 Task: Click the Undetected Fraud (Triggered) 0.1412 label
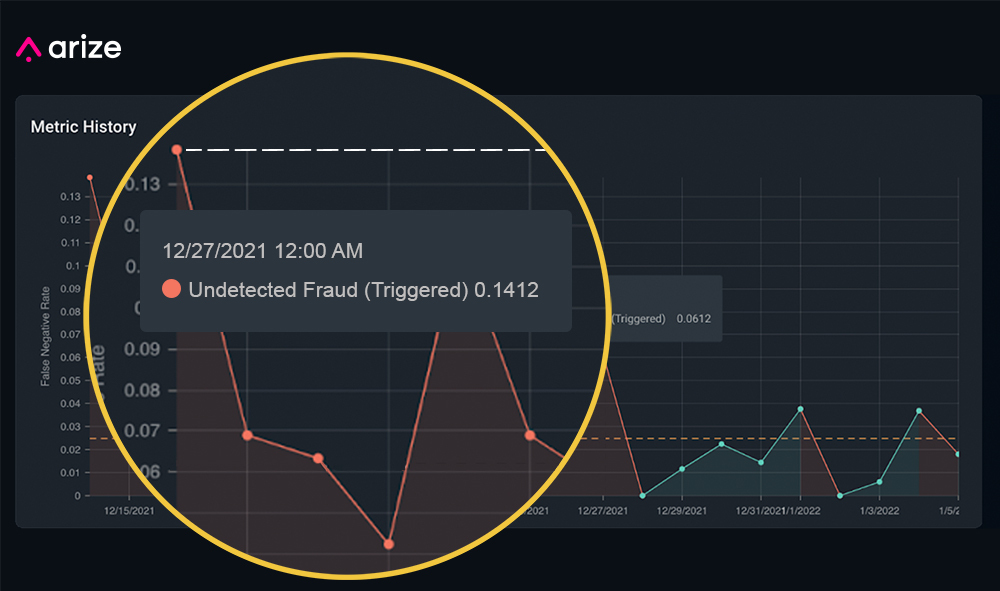[364, 290]
